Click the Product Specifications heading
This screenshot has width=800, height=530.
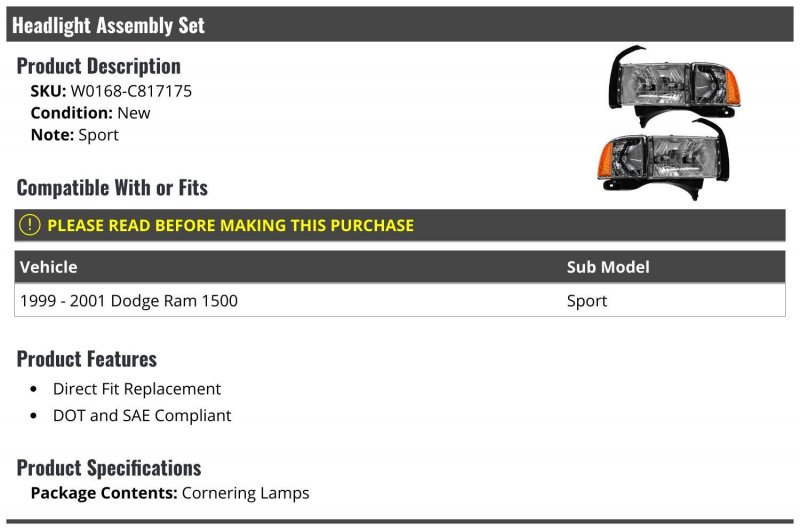tap(109, 468)
